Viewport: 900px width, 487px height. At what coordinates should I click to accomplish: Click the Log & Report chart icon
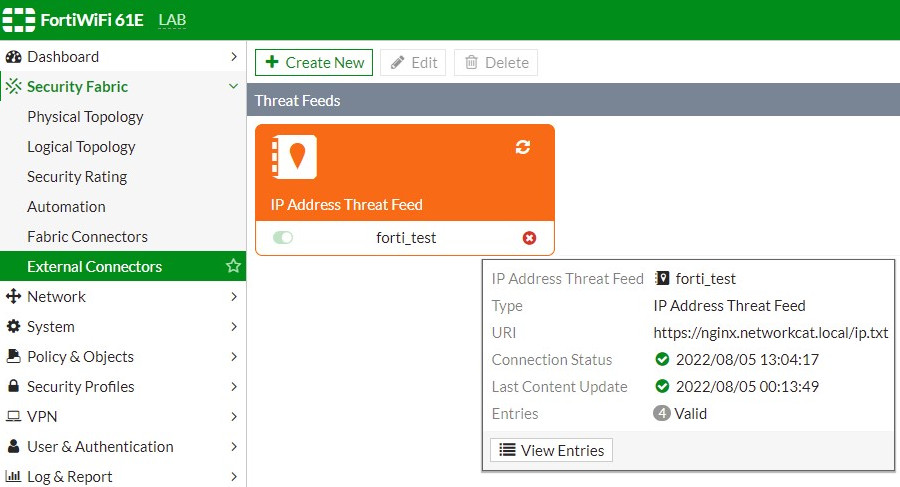(13, 476)
